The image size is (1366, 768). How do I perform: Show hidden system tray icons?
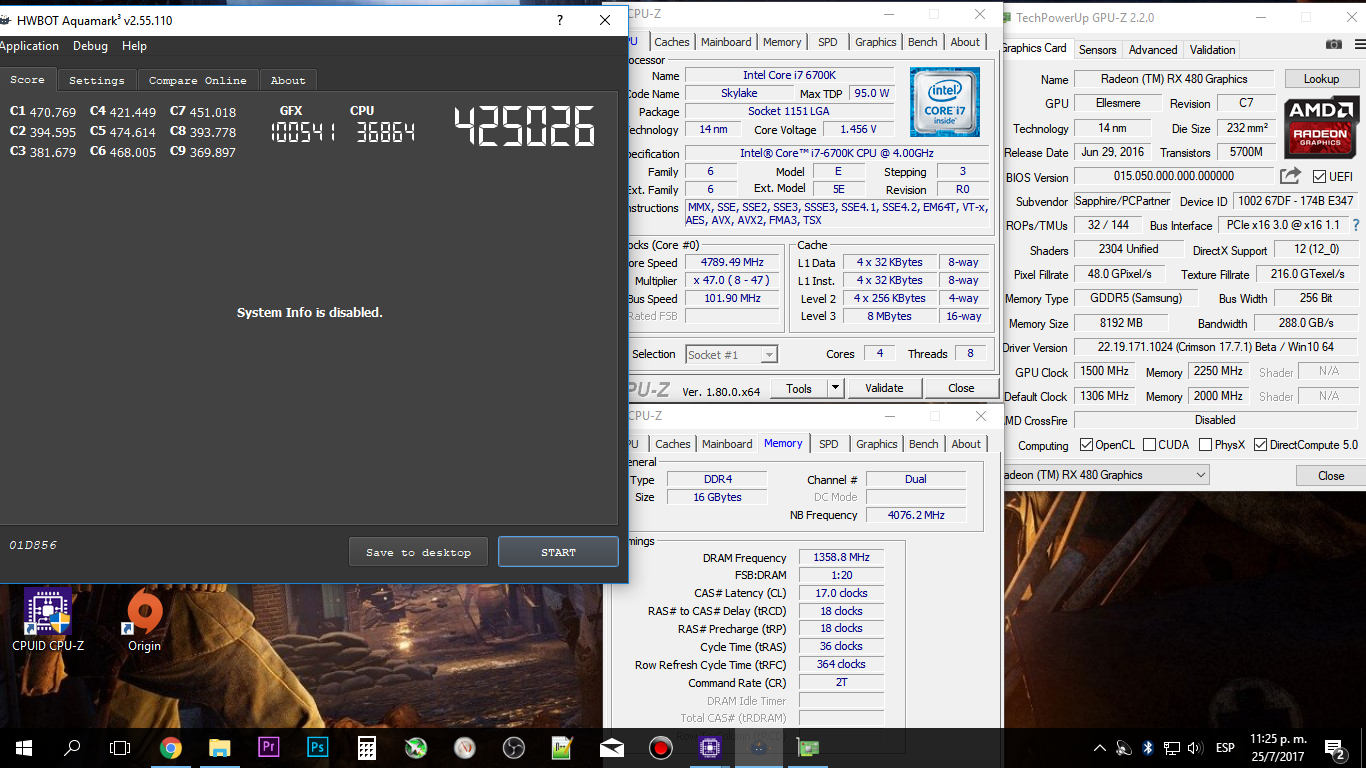(x=1100, y=747)
